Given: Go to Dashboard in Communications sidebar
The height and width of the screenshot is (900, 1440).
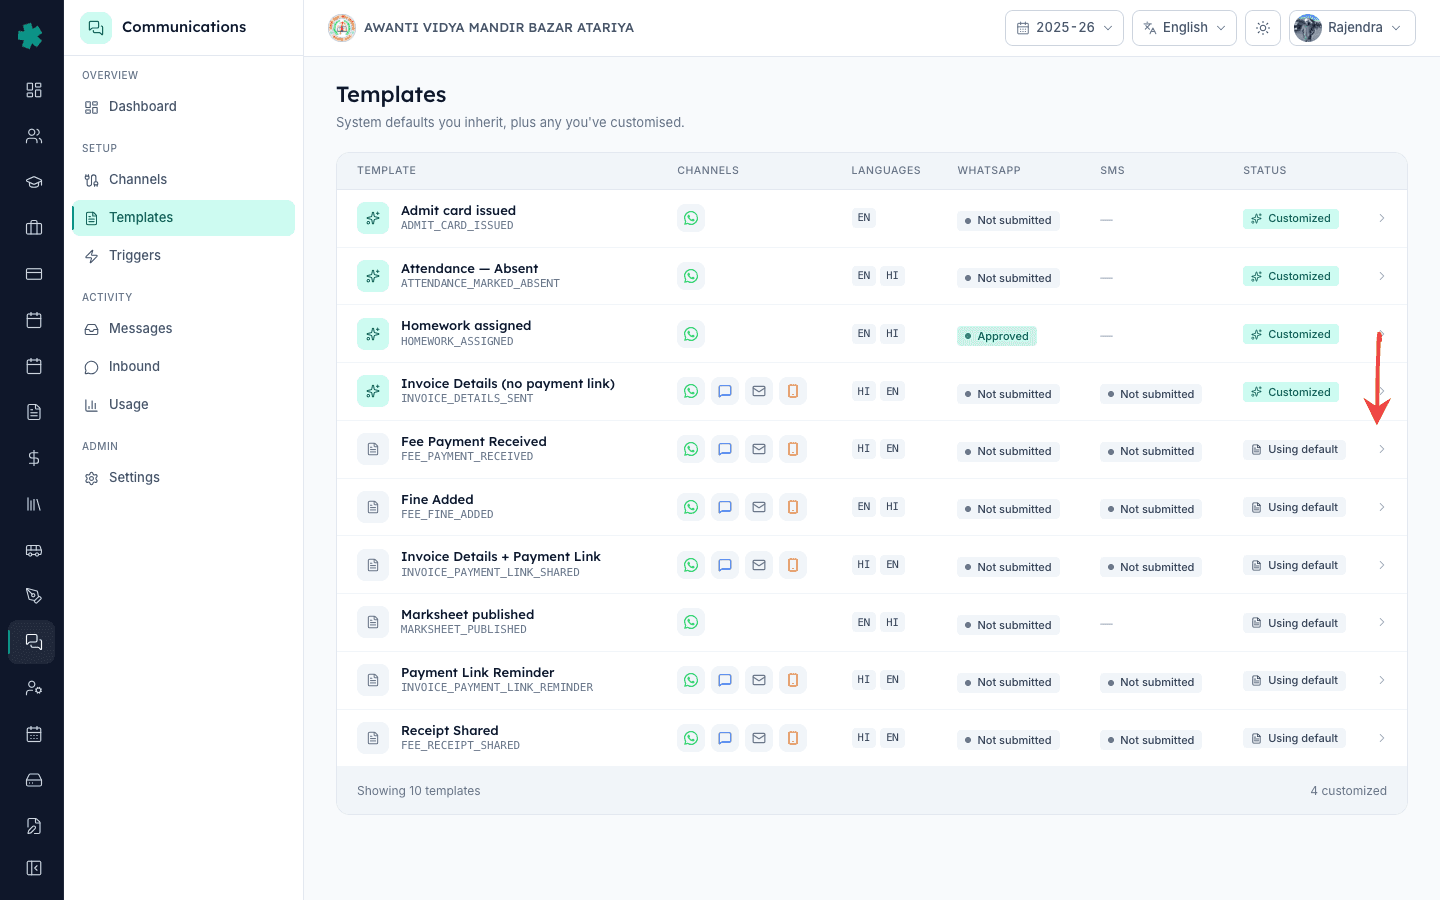Looking at the screenshot, I should (183, 107).
